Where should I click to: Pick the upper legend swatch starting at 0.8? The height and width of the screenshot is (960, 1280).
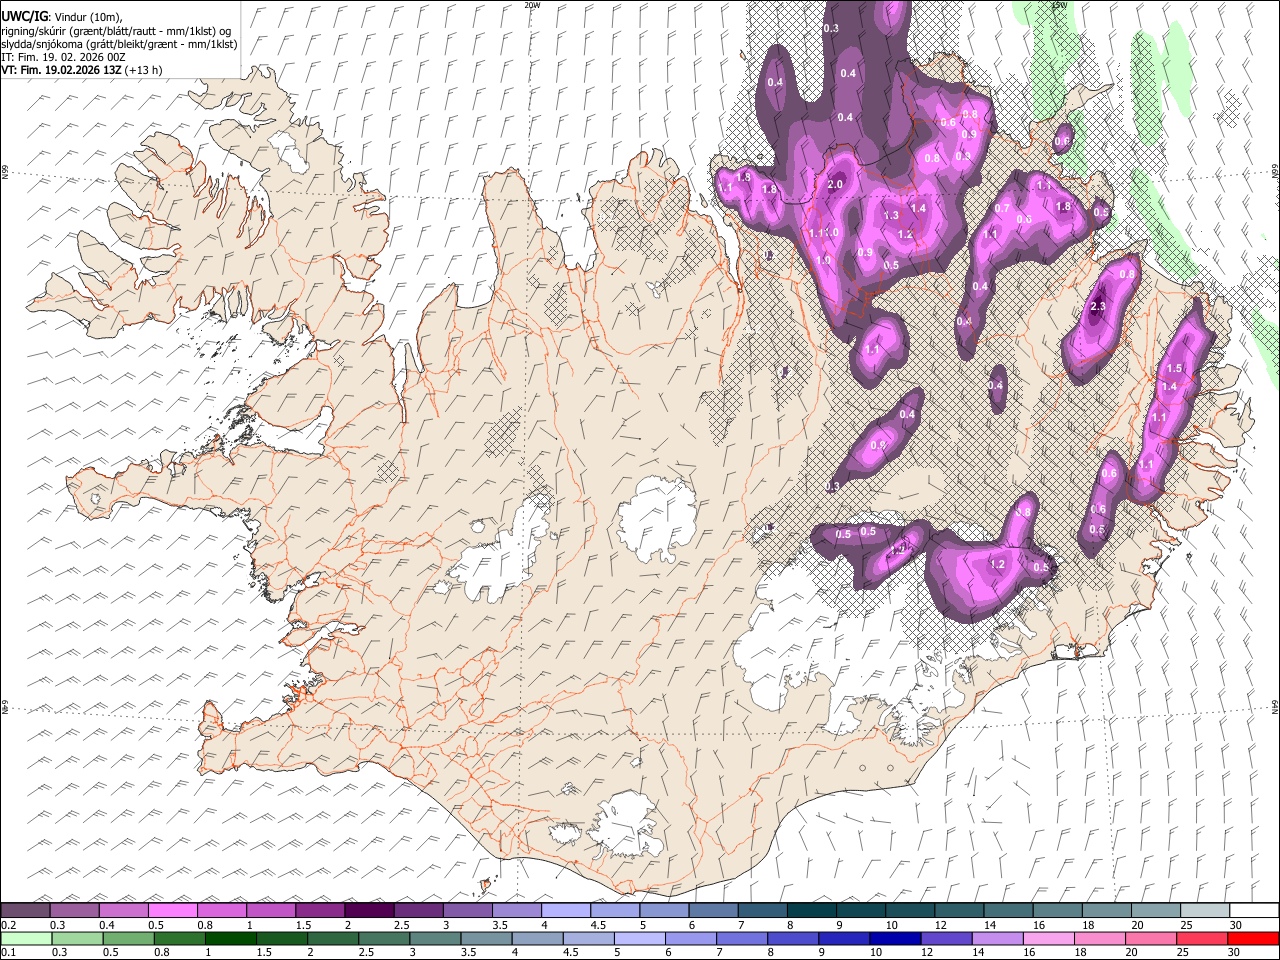222,910
